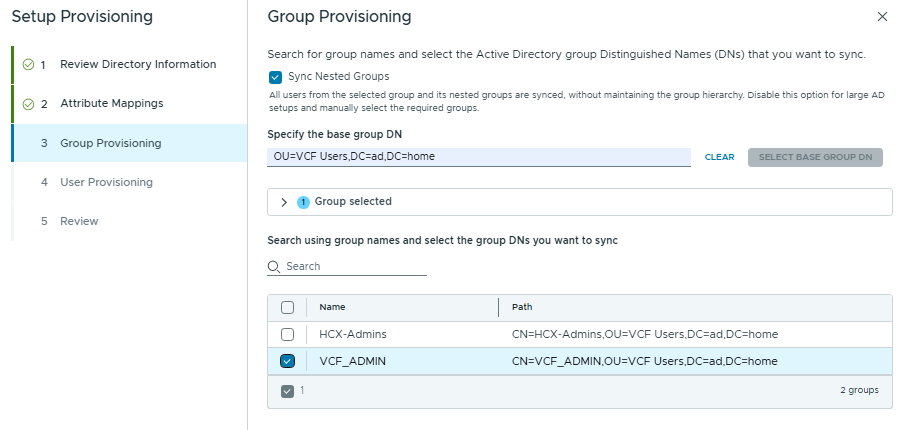Expand the Group selected section
Image resolution: width=905 pixels, height=430 pixels.
pyautogui.click(x=284, y=202)
